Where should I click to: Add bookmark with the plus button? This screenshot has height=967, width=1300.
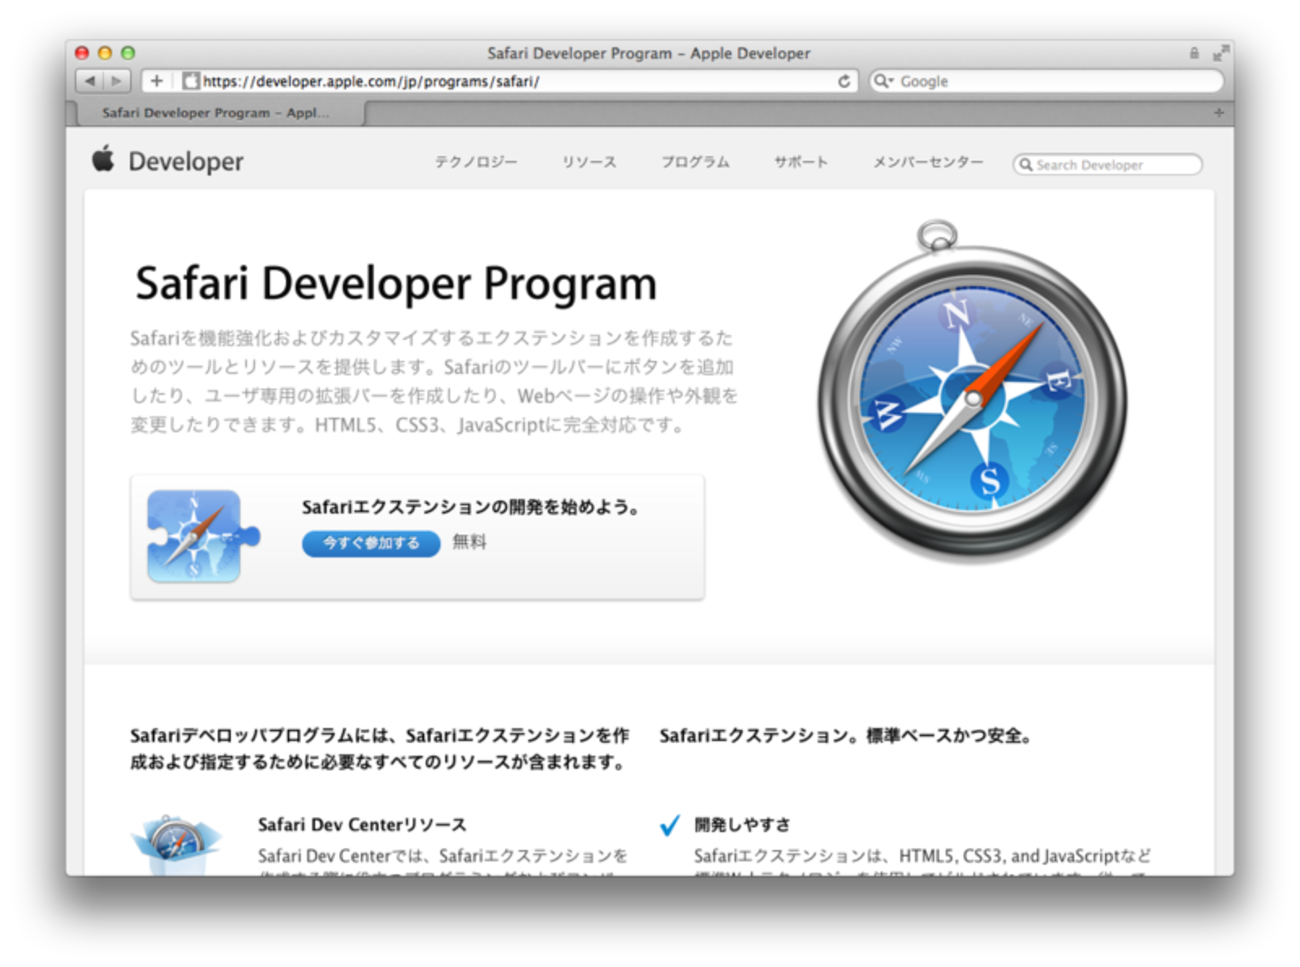[156, 81]
